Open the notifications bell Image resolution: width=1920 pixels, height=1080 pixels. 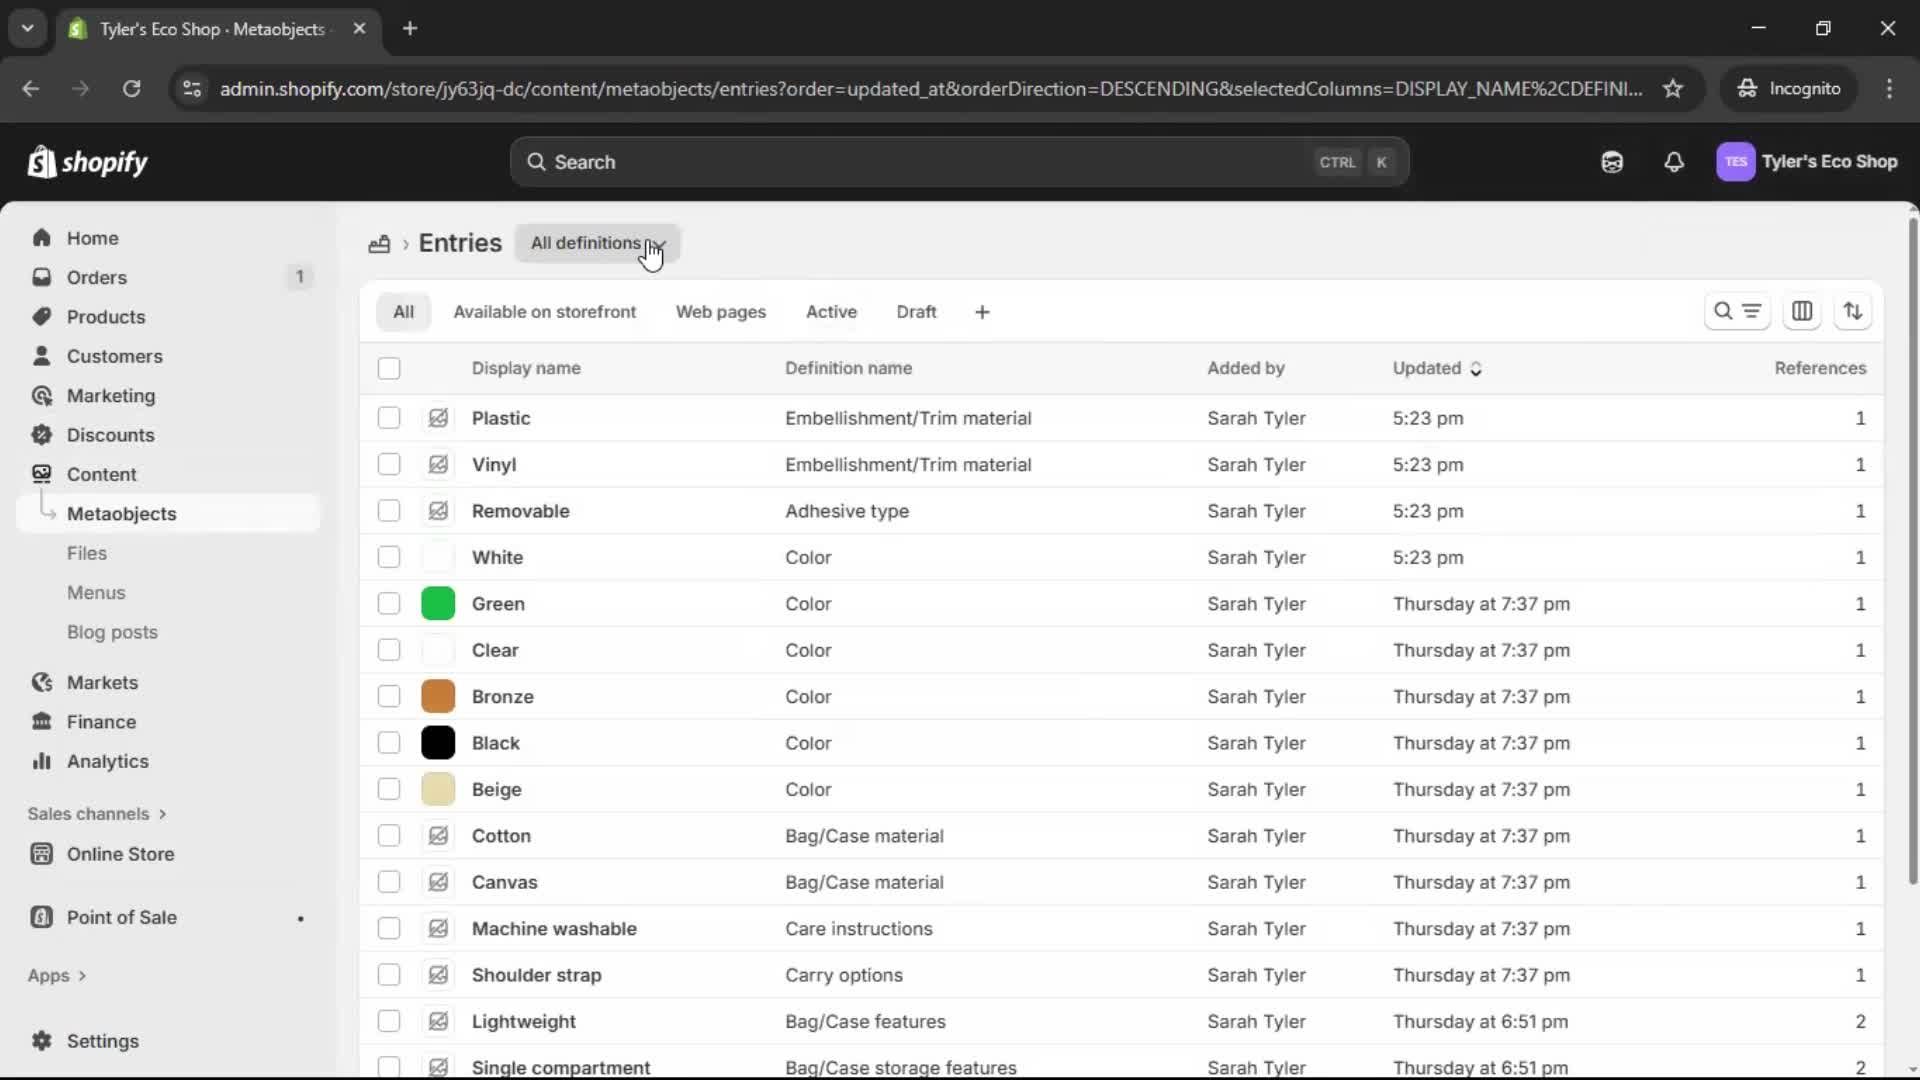tap(1675, 162)
